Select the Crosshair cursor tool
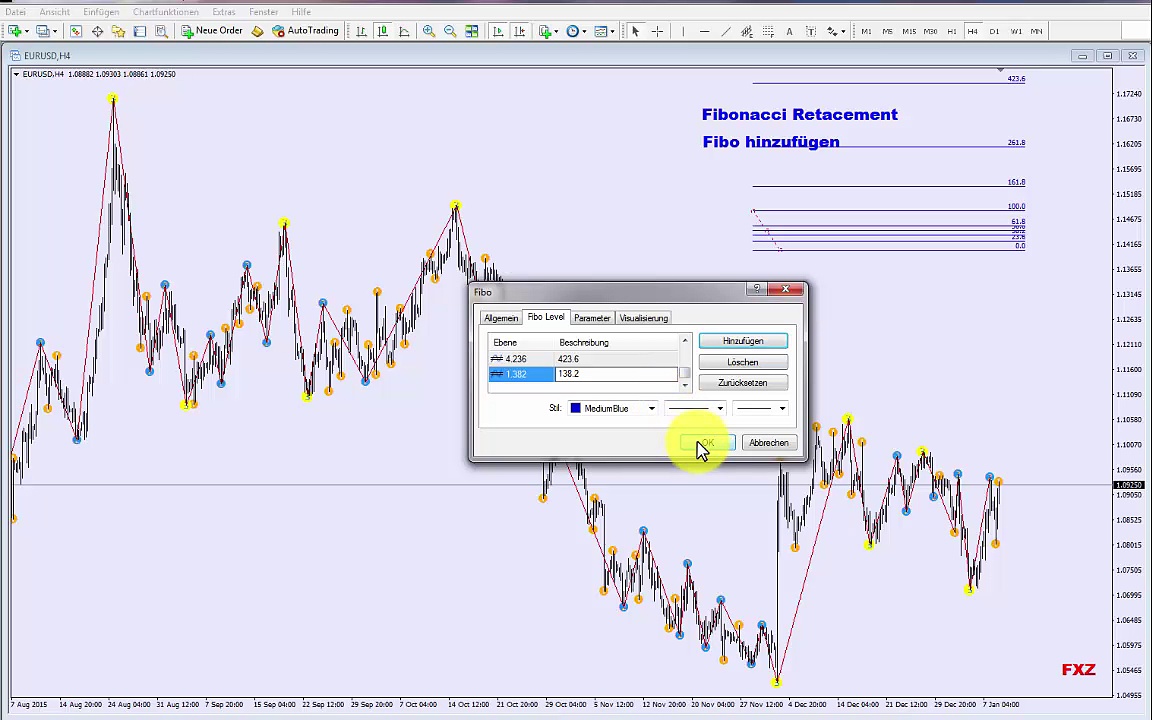Viewport: 1152px width, 720px height. (x=657, y=31)
